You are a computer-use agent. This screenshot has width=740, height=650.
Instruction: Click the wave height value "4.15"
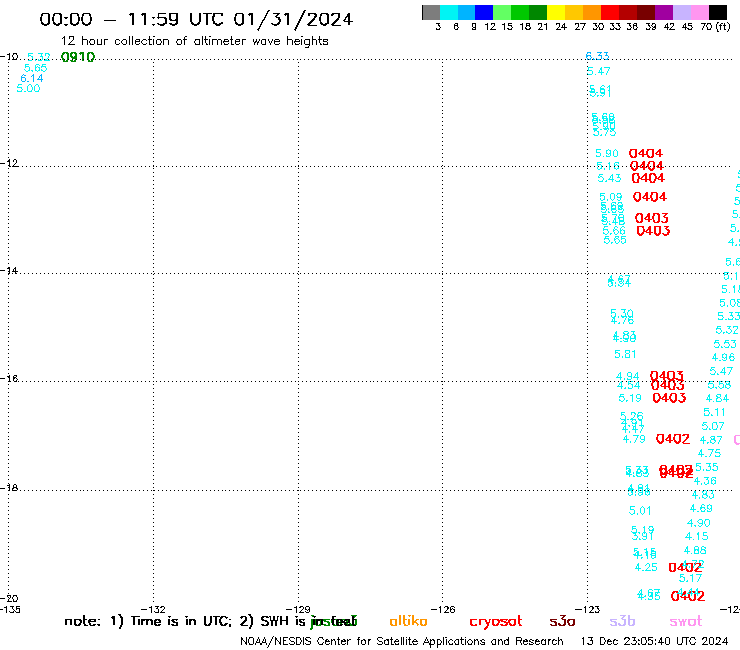coord(697,536)
